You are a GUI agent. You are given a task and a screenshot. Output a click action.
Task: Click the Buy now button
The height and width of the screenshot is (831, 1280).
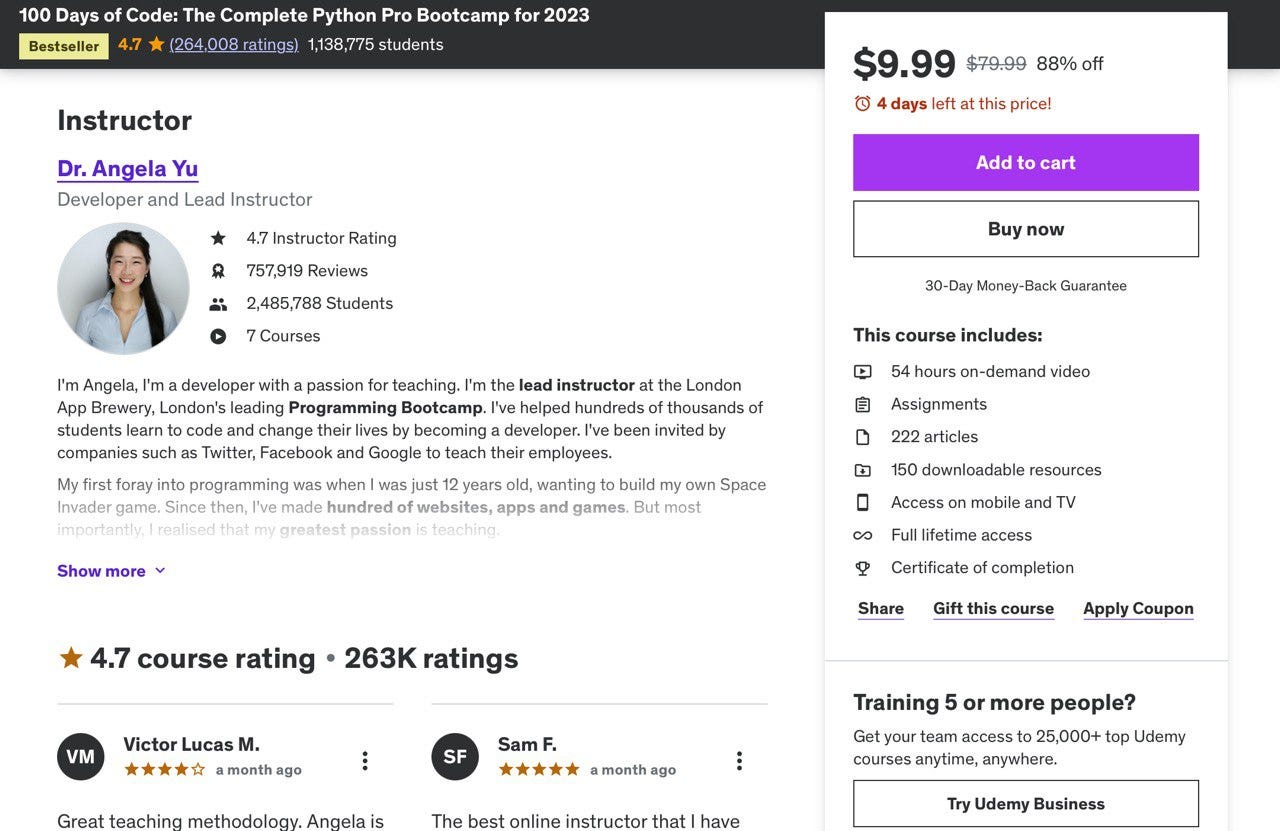(x=1025, y=228)
